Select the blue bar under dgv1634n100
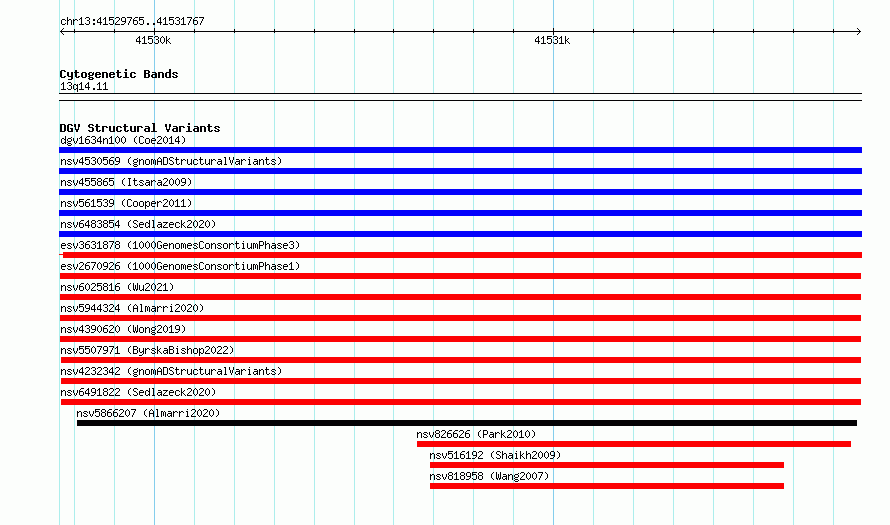Viewport: 890px width, 525px height. pos(460,150)
